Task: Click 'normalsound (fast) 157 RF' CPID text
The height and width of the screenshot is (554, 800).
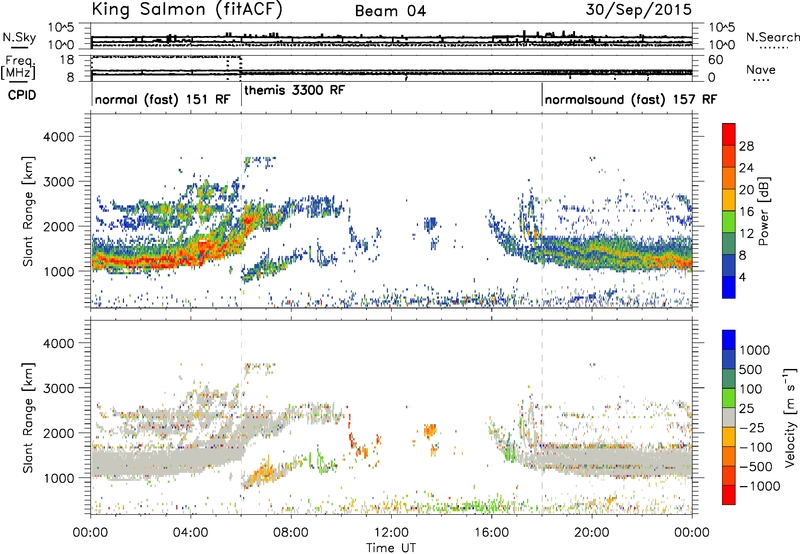Action: [x=631, y=99]
